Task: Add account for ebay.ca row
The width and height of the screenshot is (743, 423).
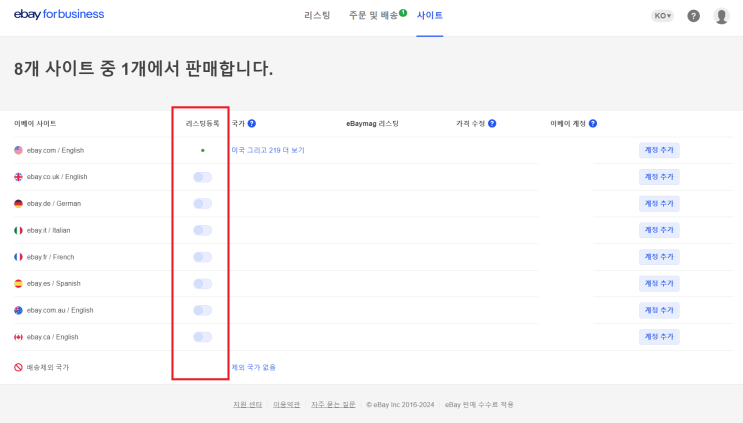Action: [659, 337]
